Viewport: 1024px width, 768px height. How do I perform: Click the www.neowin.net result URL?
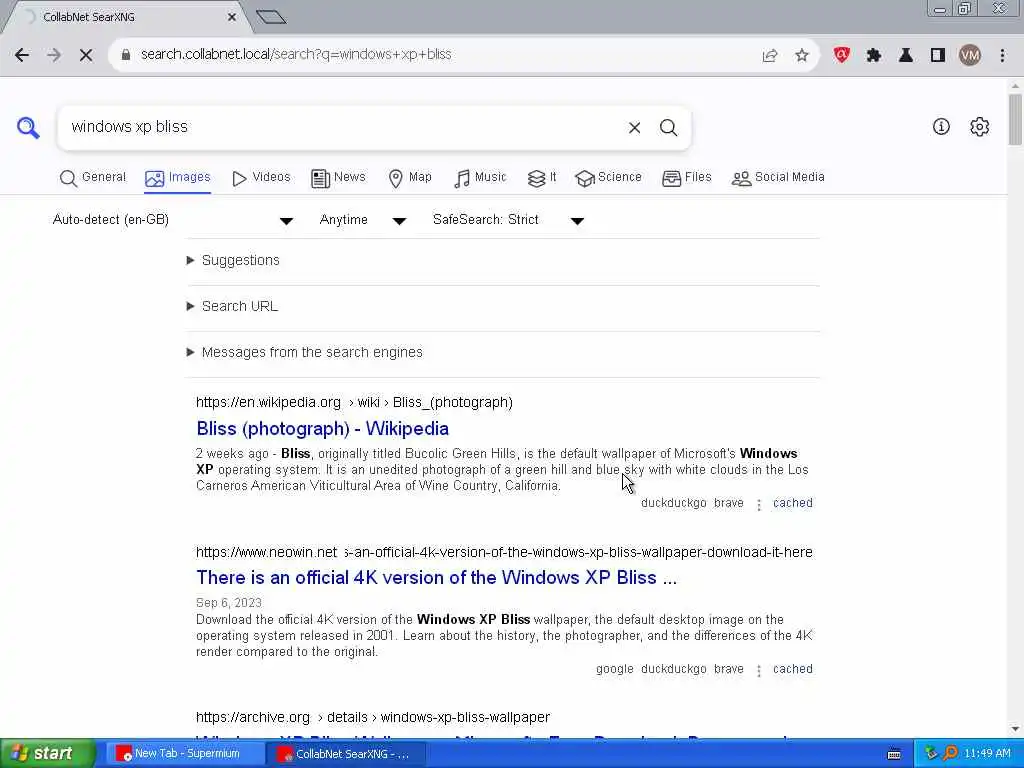[504, 552]
